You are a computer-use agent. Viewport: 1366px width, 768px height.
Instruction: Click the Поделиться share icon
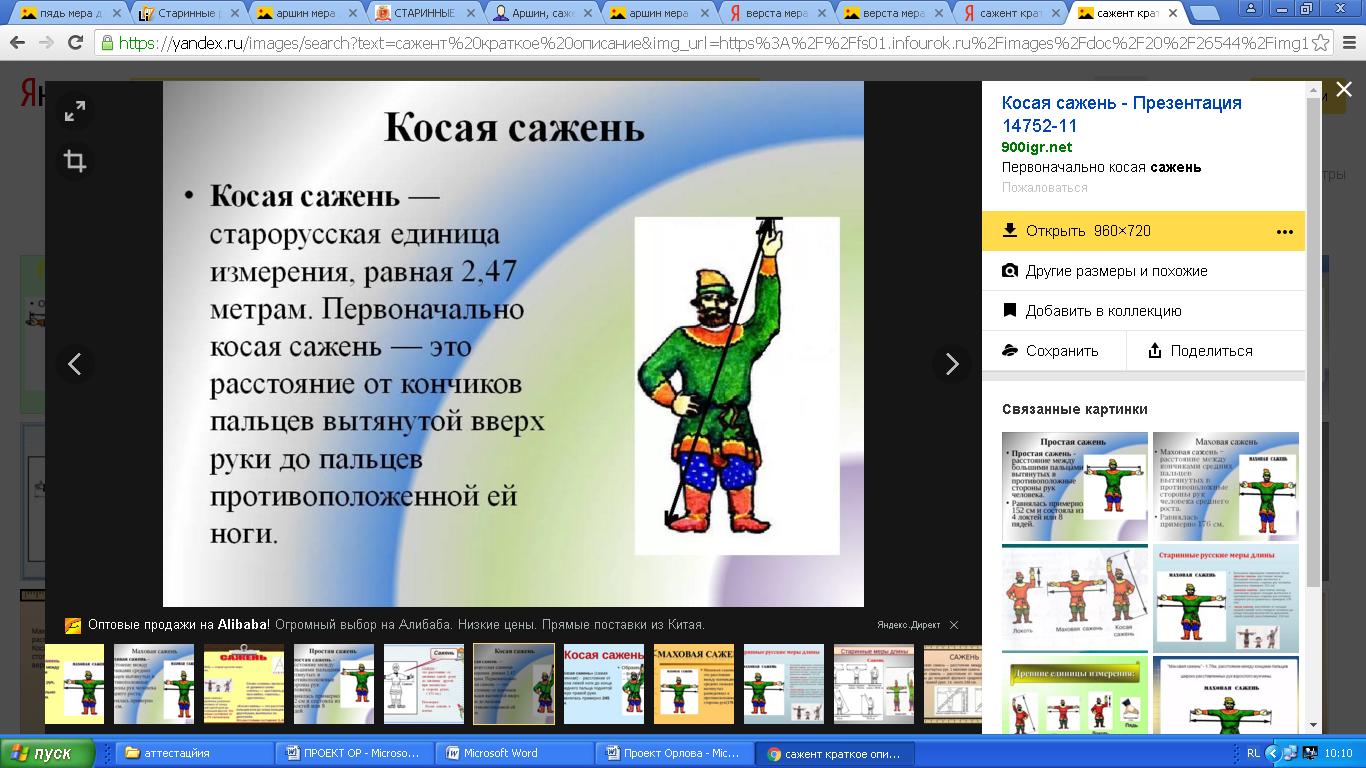(1155, 351)
